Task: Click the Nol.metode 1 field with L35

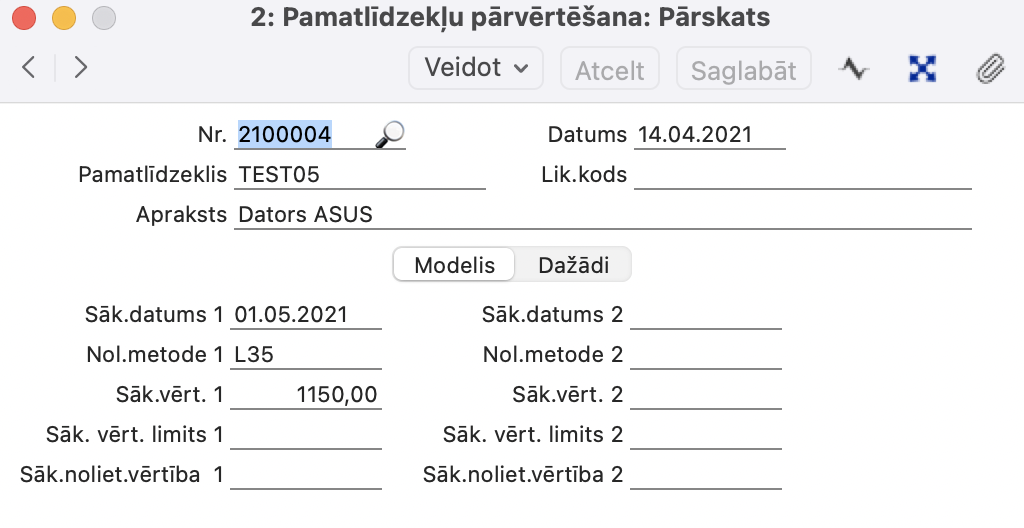Action: click(x=306, y=355)
